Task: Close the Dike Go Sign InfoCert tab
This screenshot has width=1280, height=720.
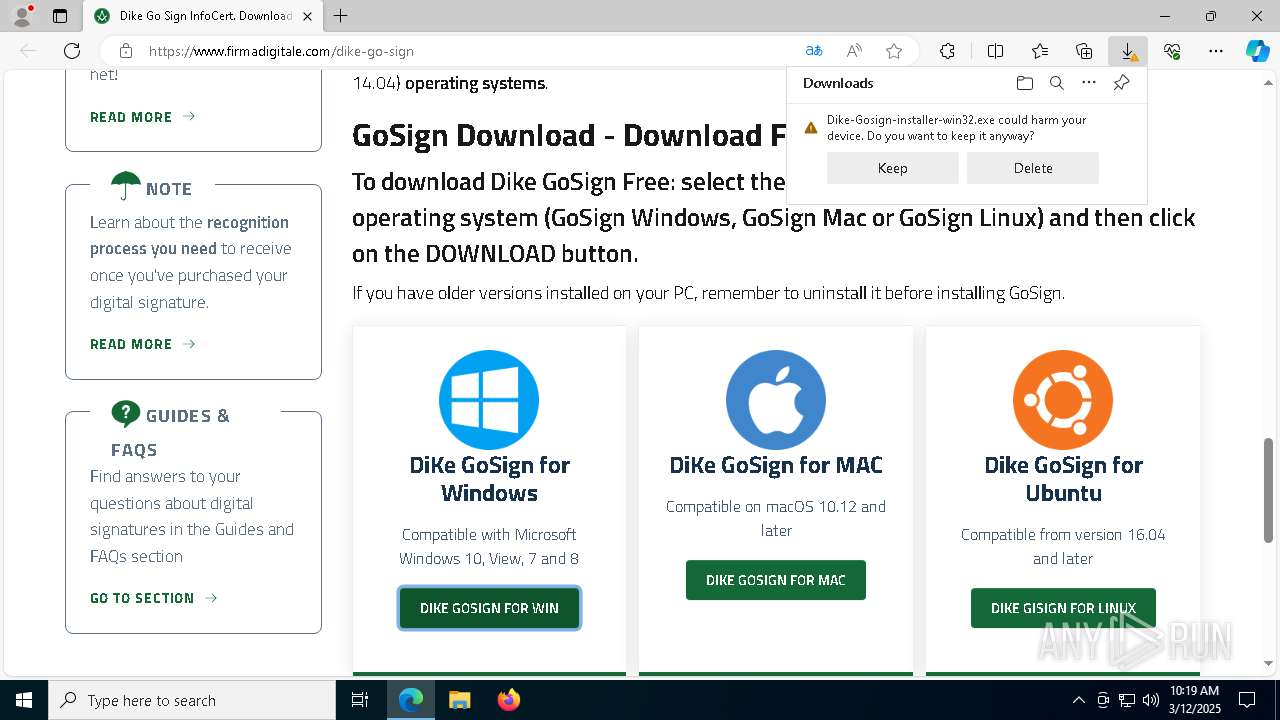Action: click(307, 16)
